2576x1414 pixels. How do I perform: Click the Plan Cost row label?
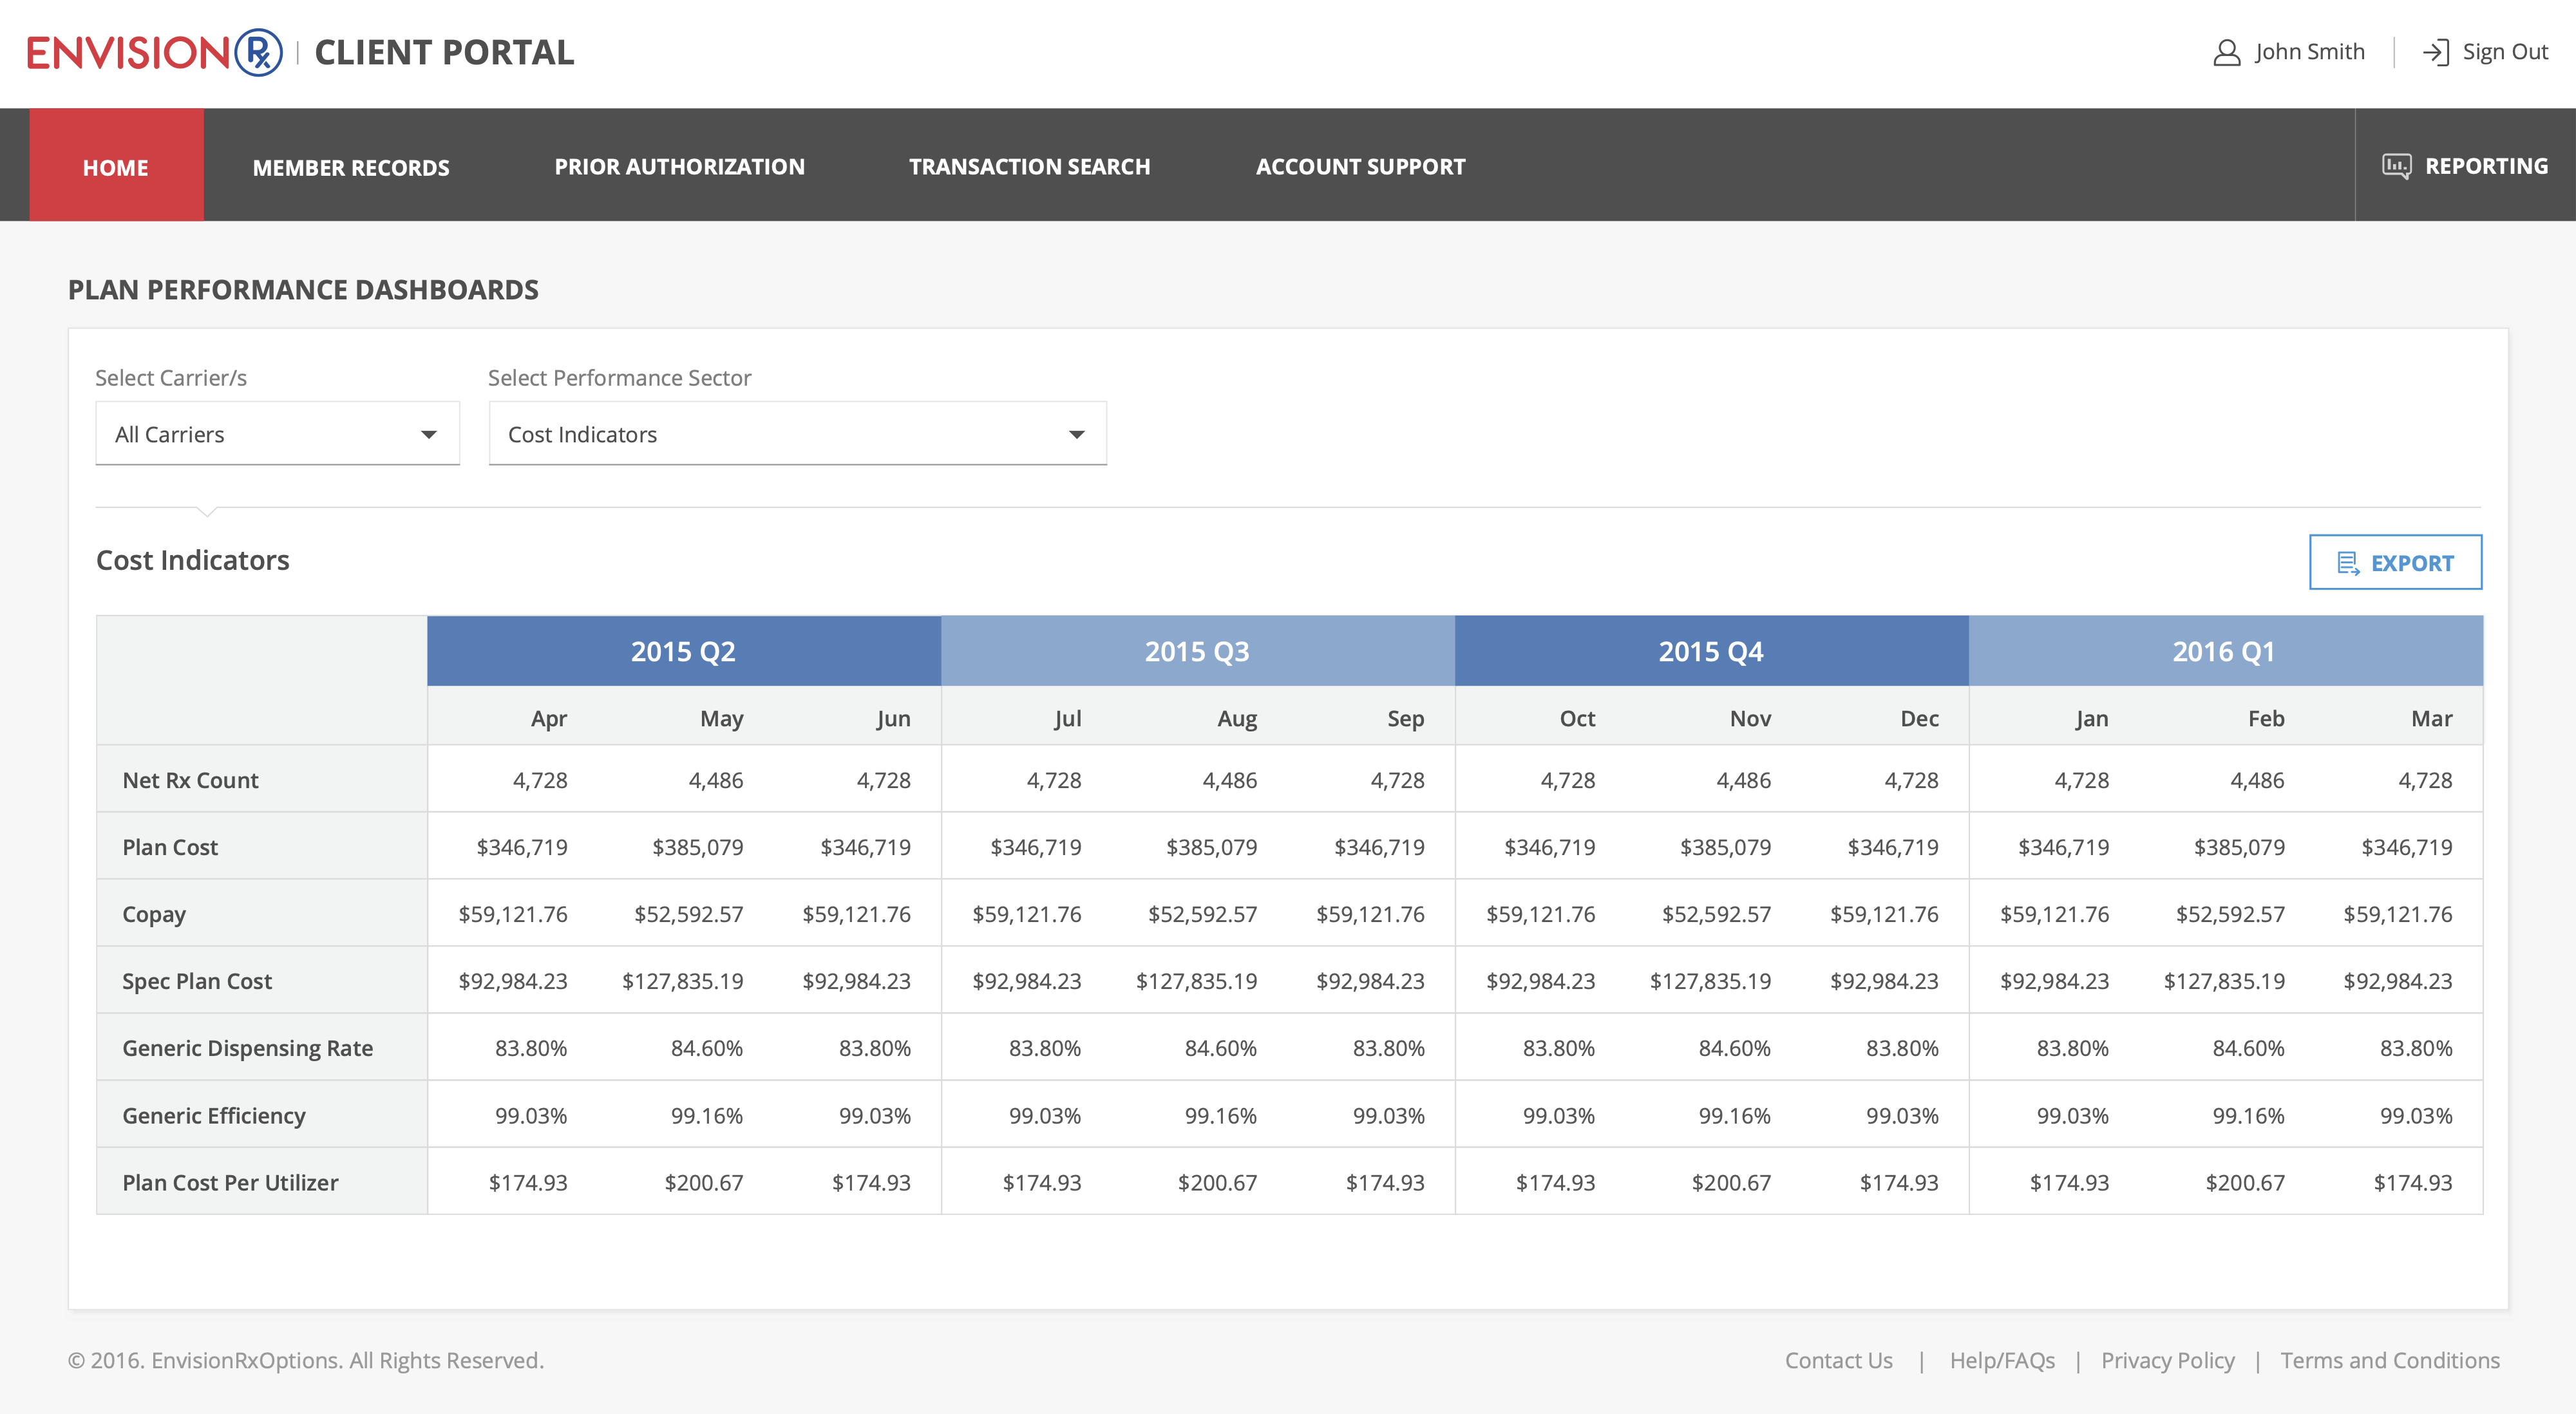click(x=170, y=847)
